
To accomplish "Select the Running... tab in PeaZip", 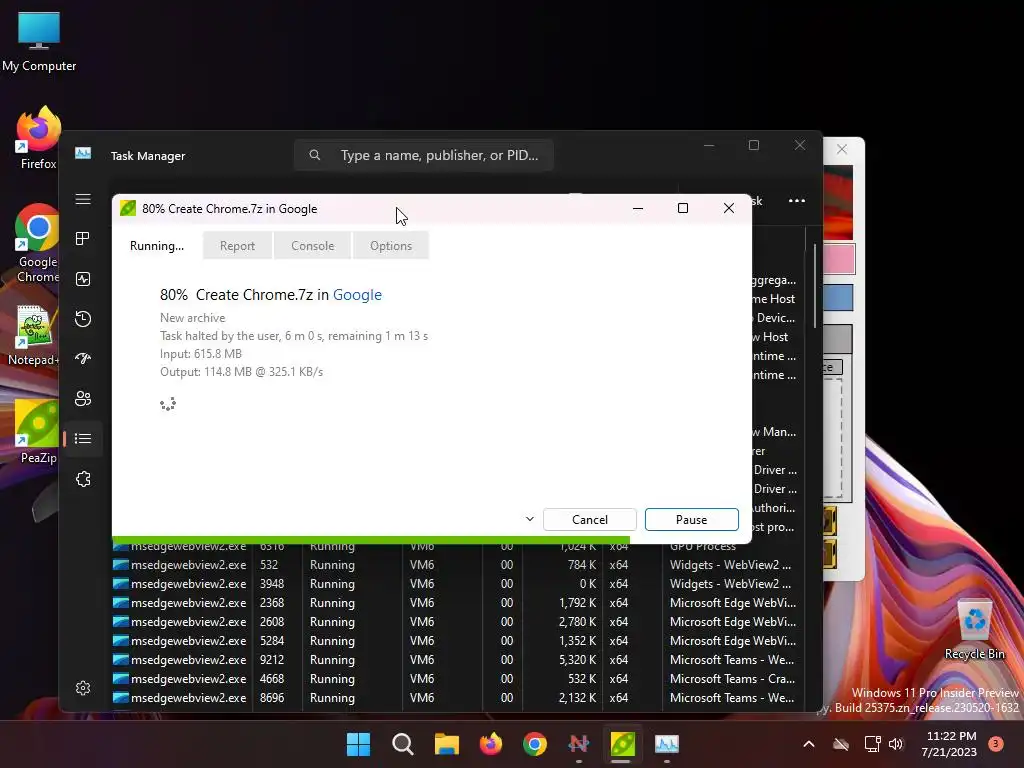I will (157, 246).
